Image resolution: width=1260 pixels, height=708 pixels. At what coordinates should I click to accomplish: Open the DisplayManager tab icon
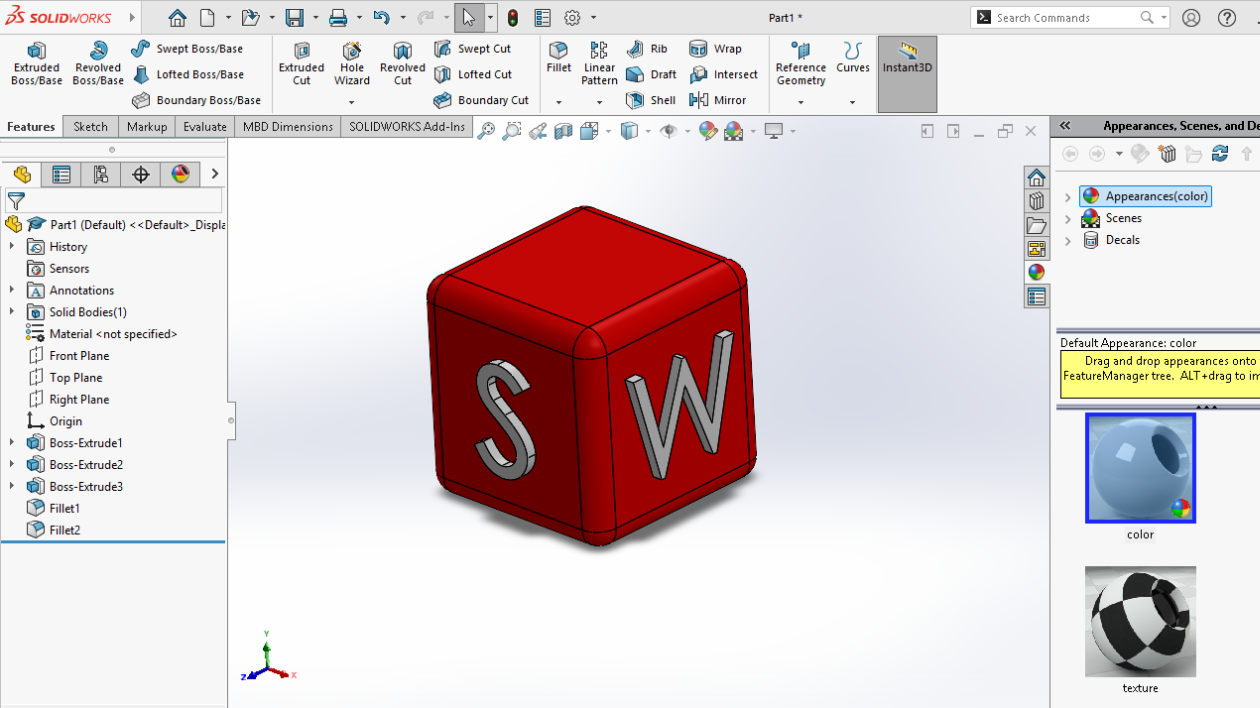pos(180,175)
